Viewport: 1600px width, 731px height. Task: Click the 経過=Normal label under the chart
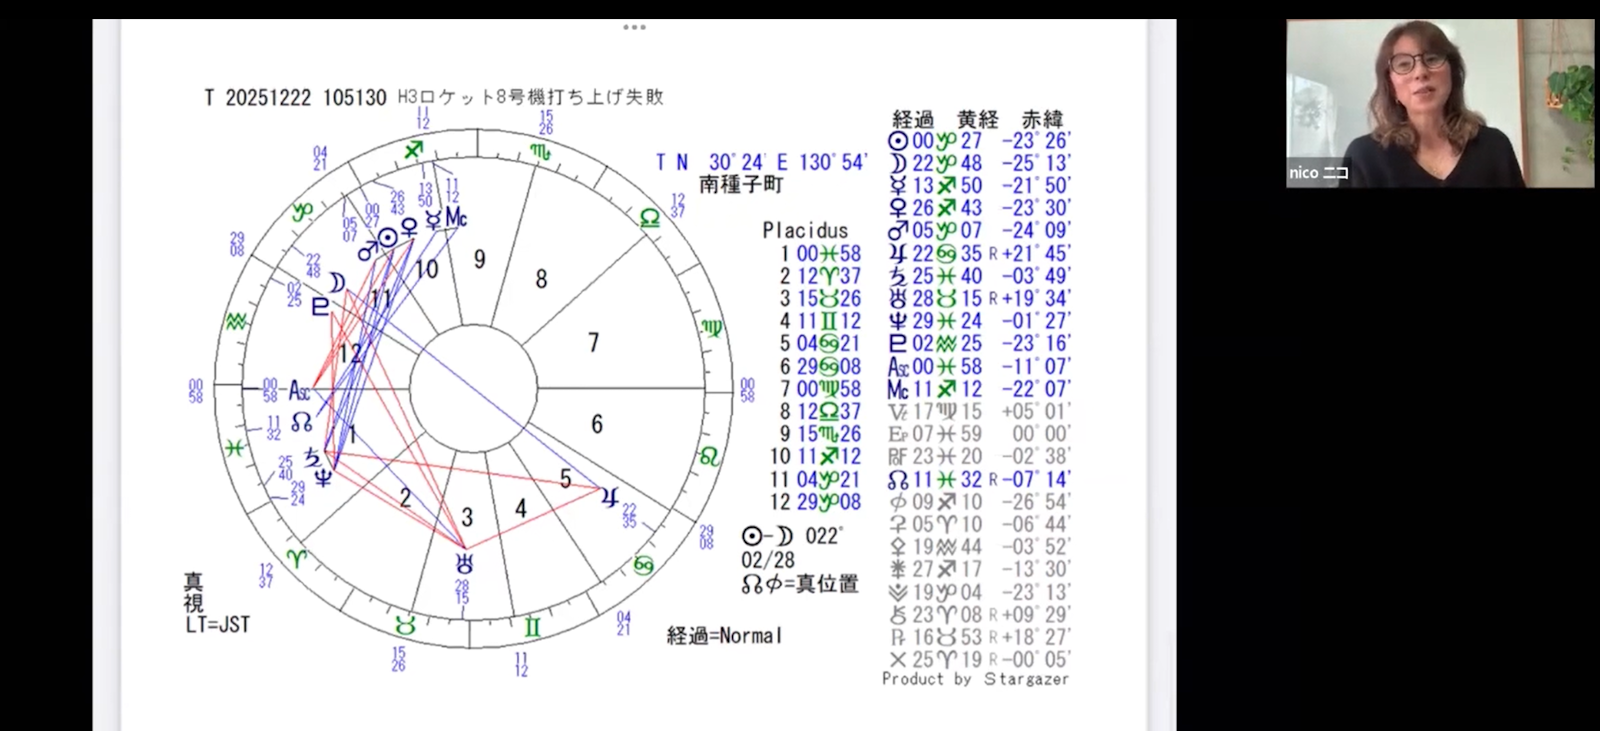[724, 636]
